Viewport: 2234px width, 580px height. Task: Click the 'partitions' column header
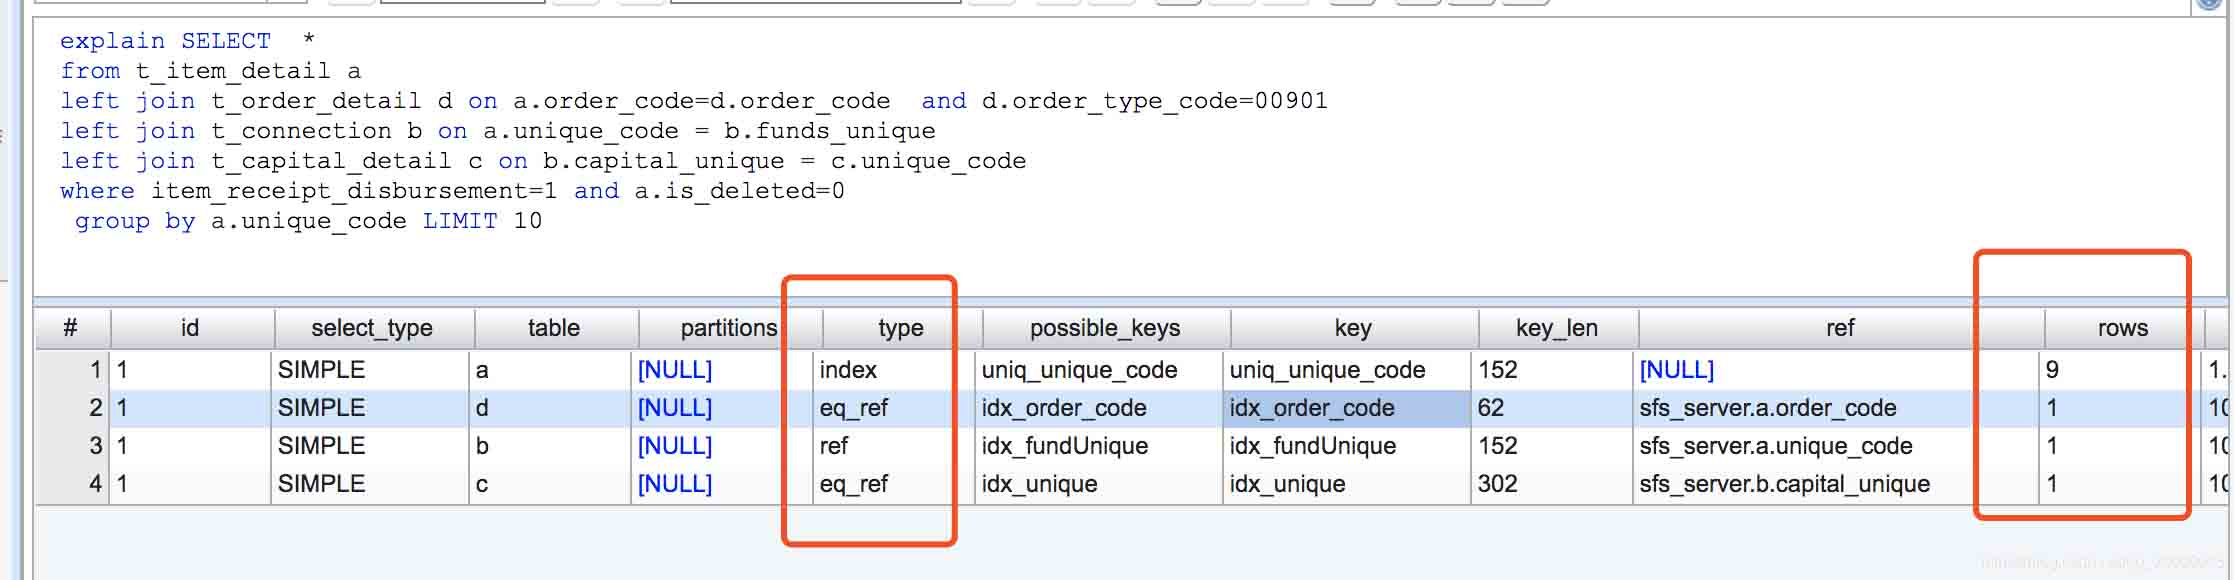coord(728,328)
